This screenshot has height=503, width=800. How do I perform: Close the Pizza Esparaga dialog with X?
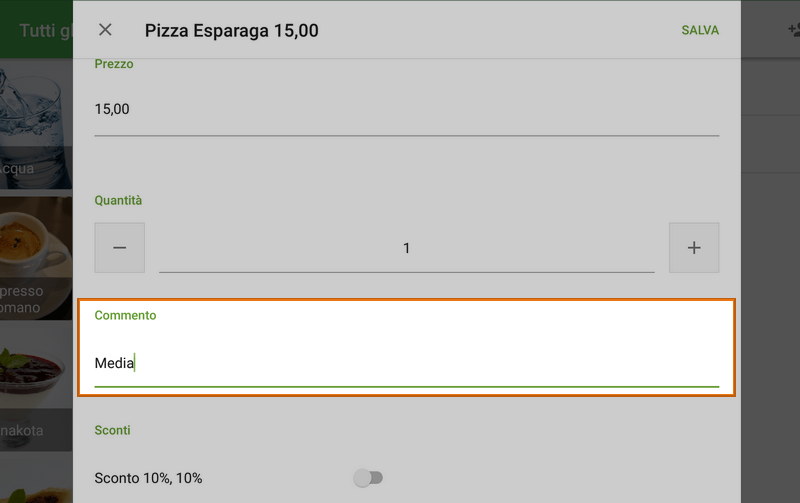point(105,30)
